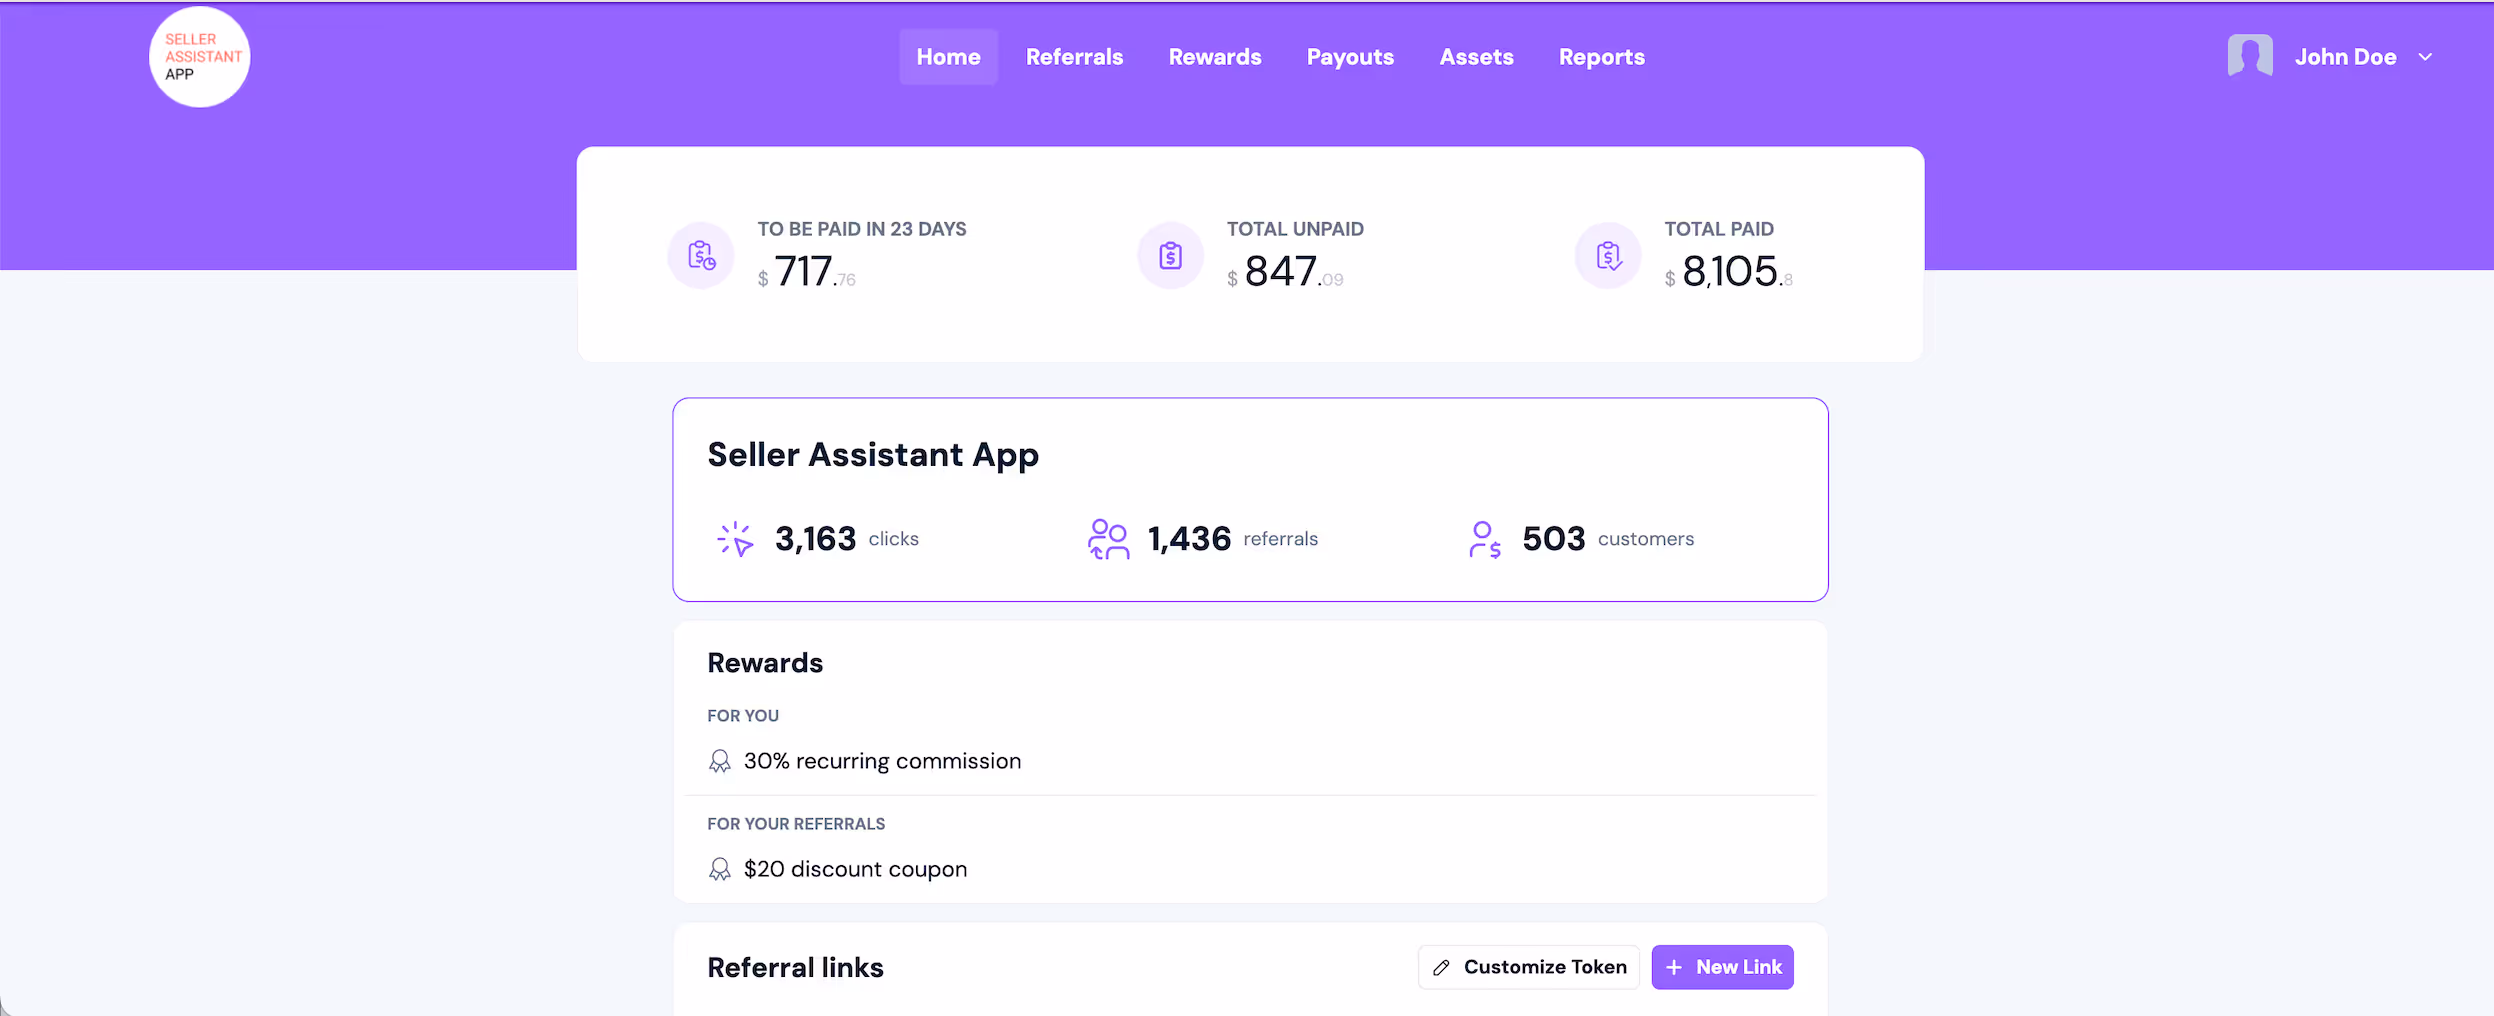2494x1016 pixels.
Task: Open the Home tab
Action: pyautogui.click(x=948, y=57)
